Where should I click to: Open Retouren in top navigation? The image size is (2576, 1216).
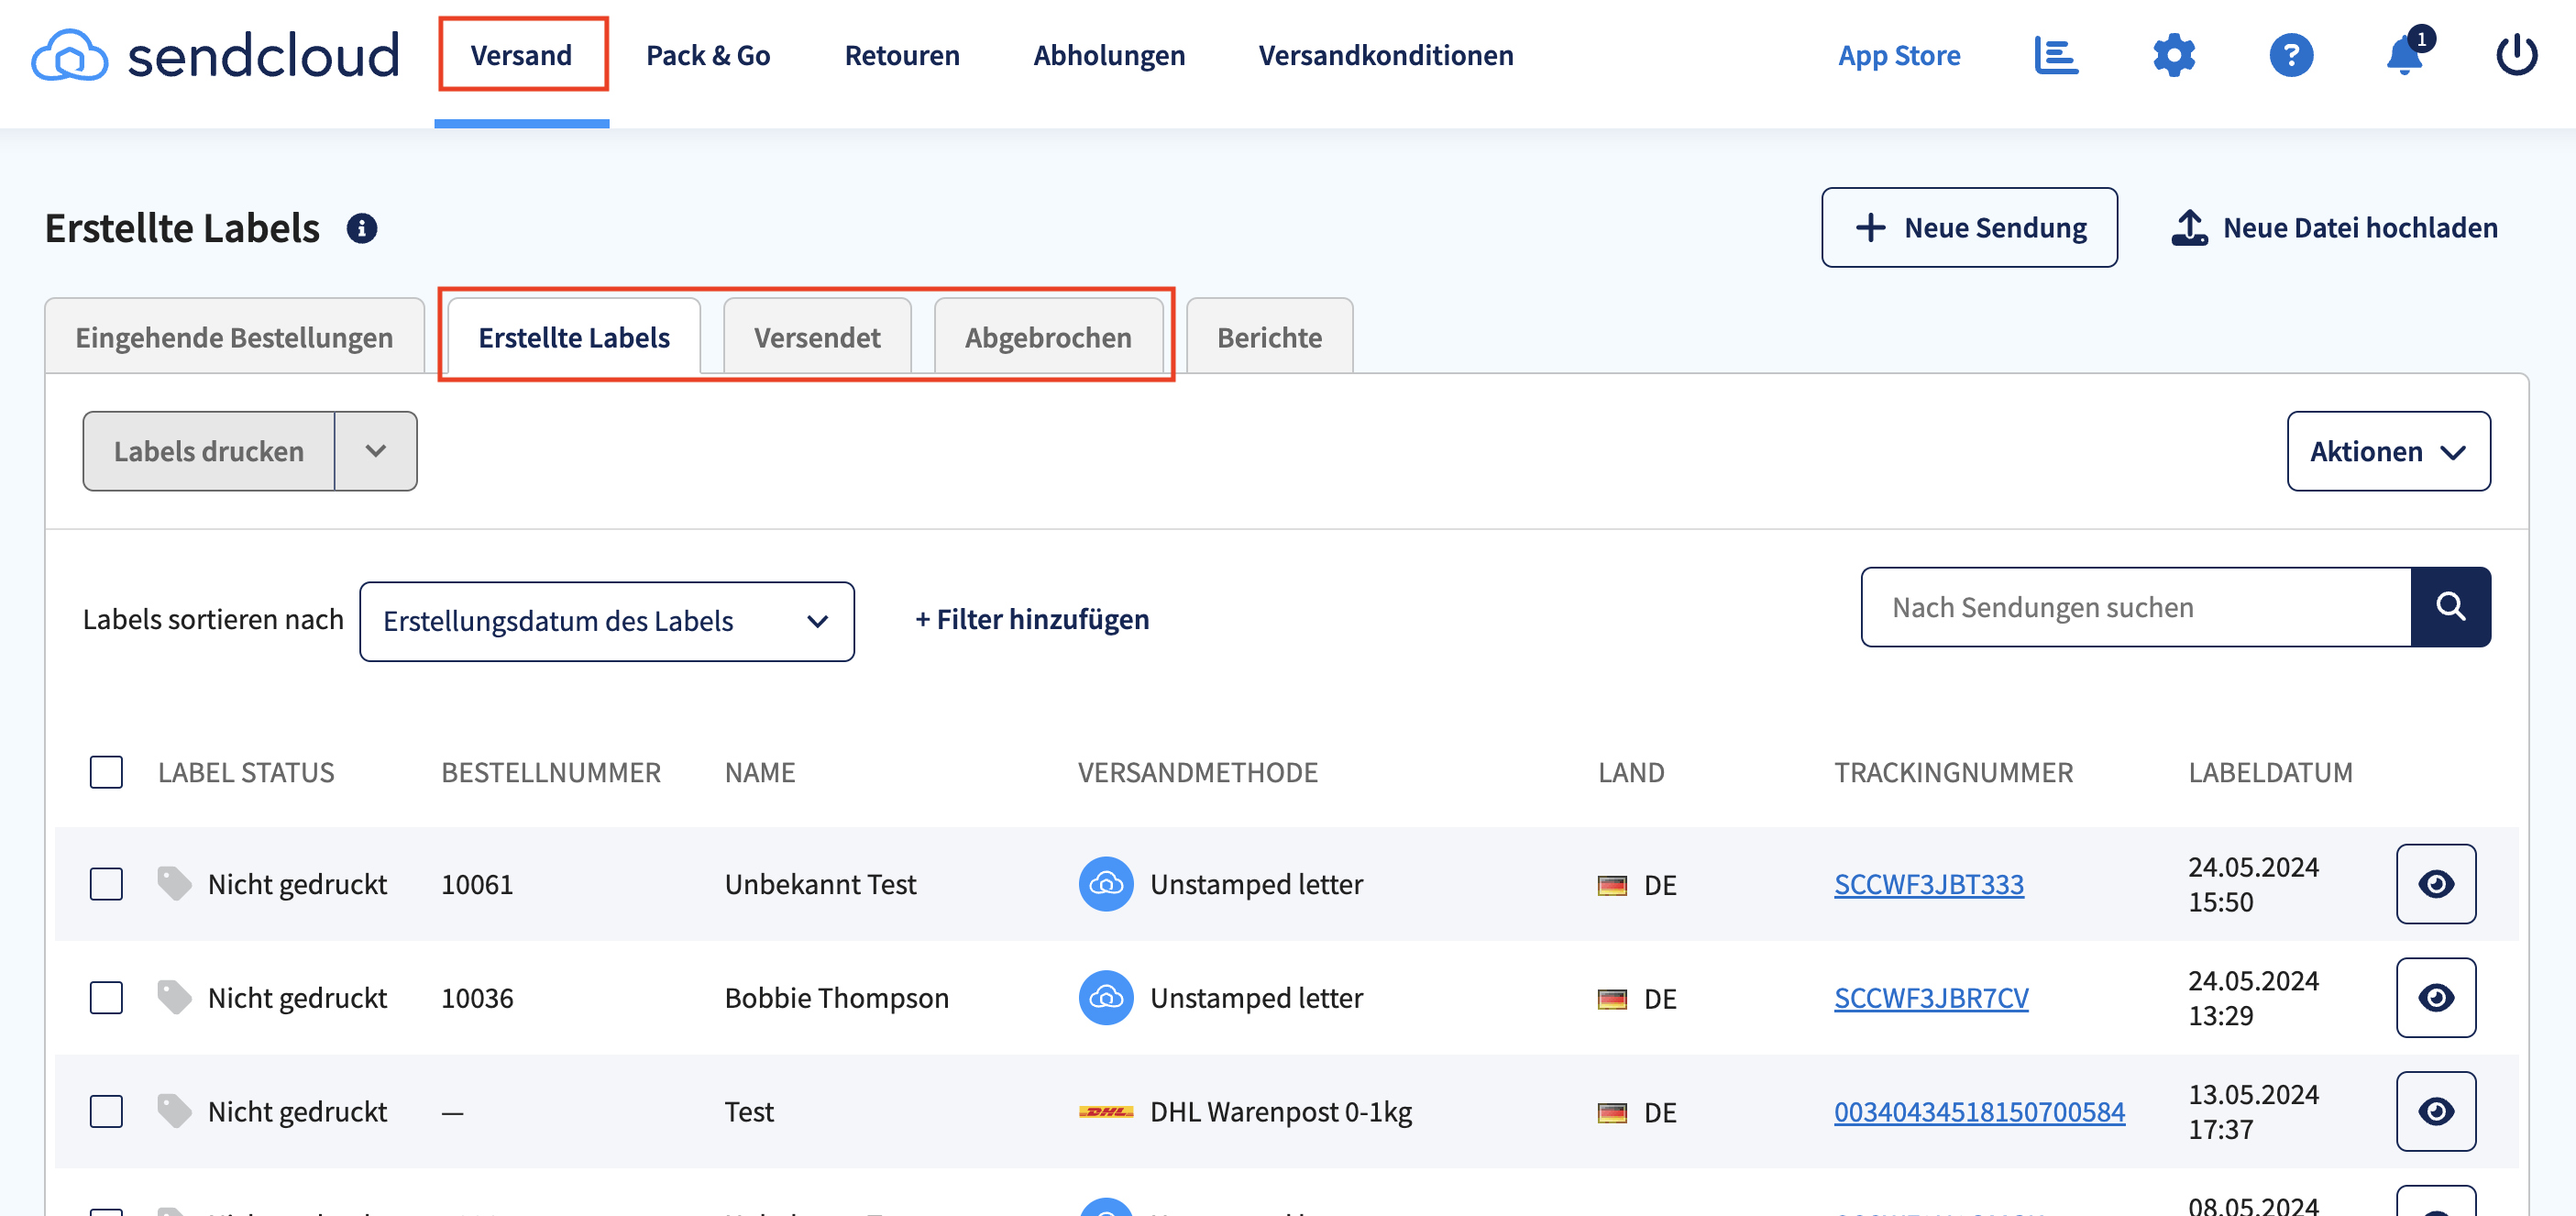pyautogui.click(x=901, y=55)
